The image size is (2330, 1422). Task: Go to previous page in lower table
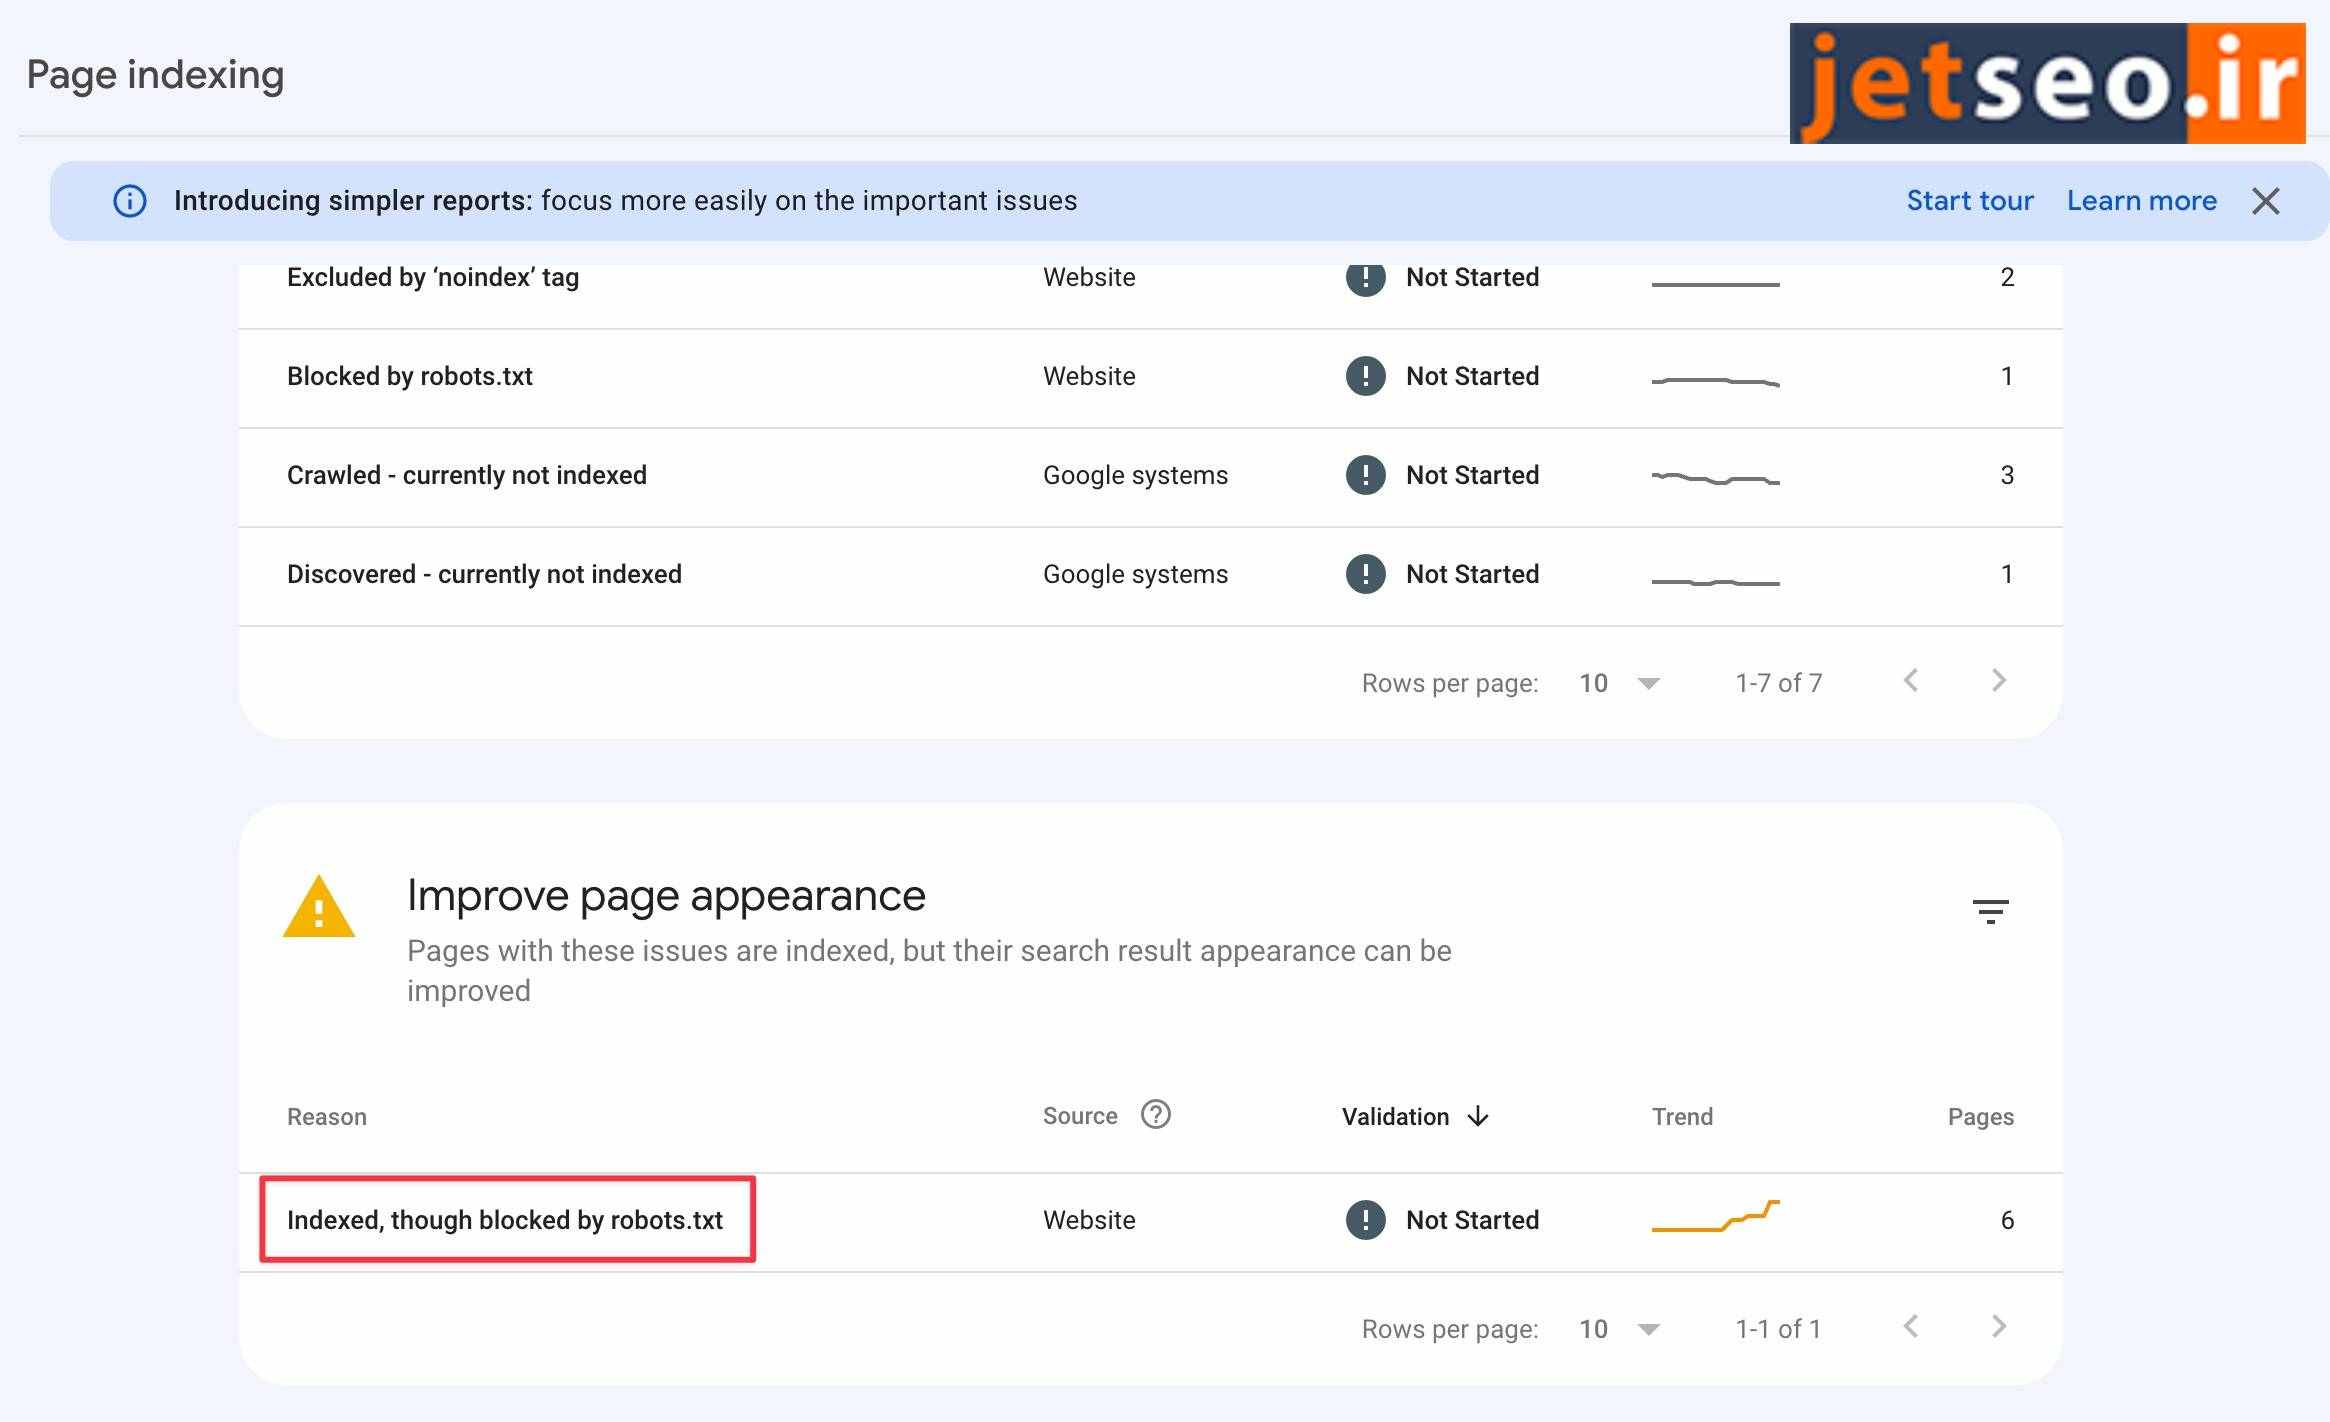(x=1911, y=1327)
